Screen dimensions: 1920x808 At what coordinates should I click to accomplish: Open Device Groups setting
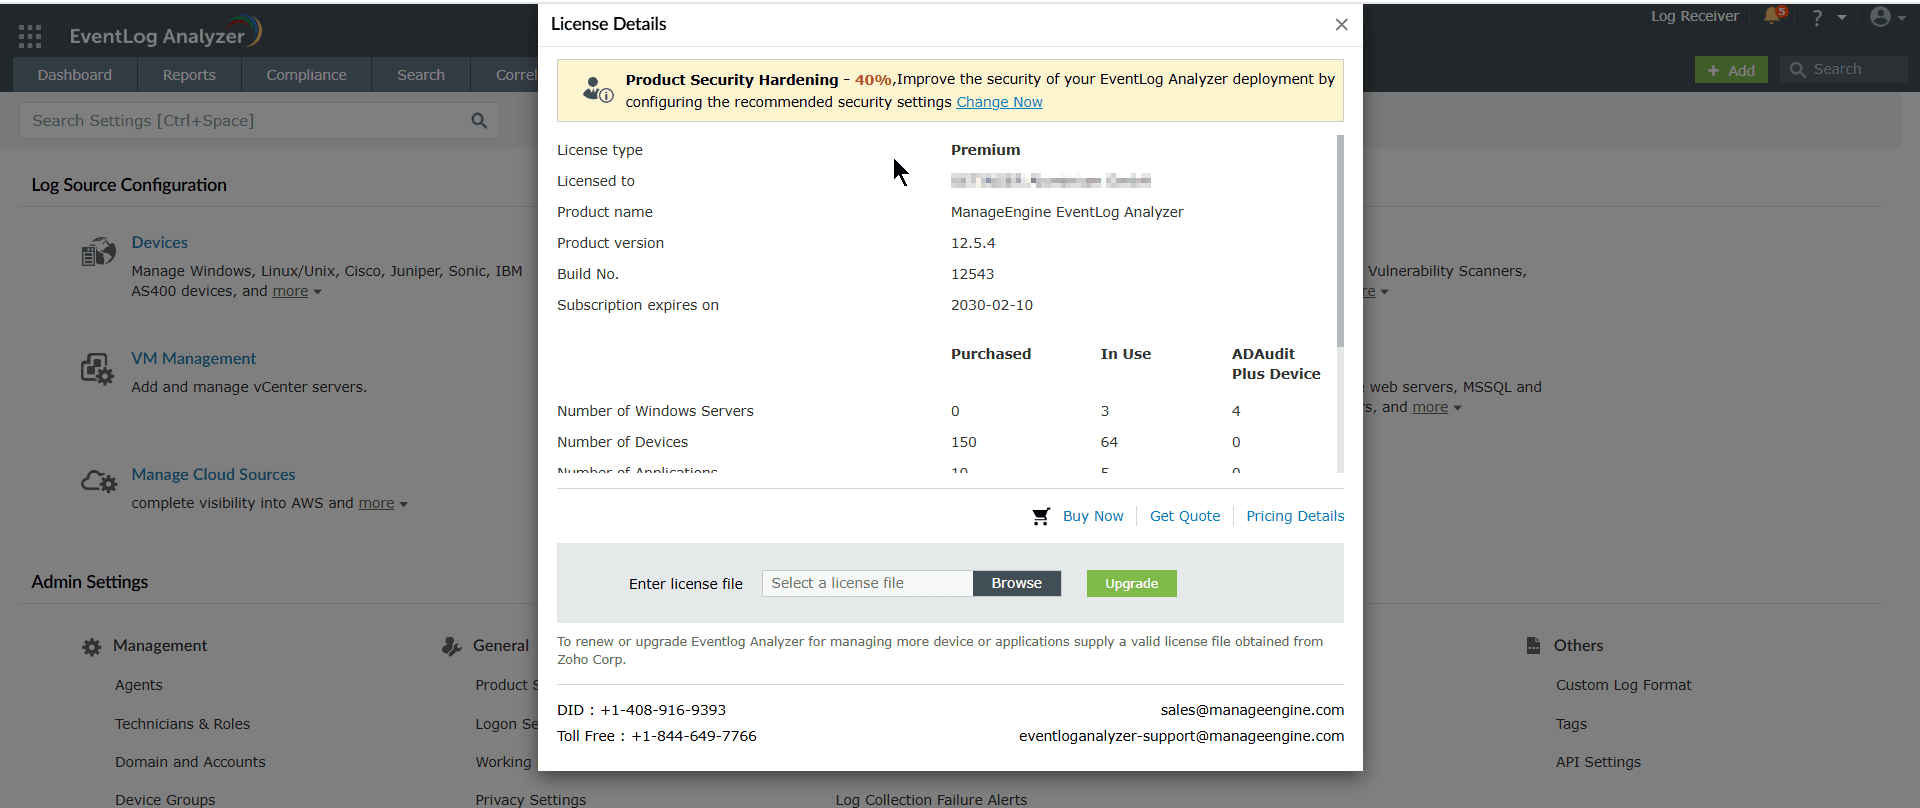point(165,800)
